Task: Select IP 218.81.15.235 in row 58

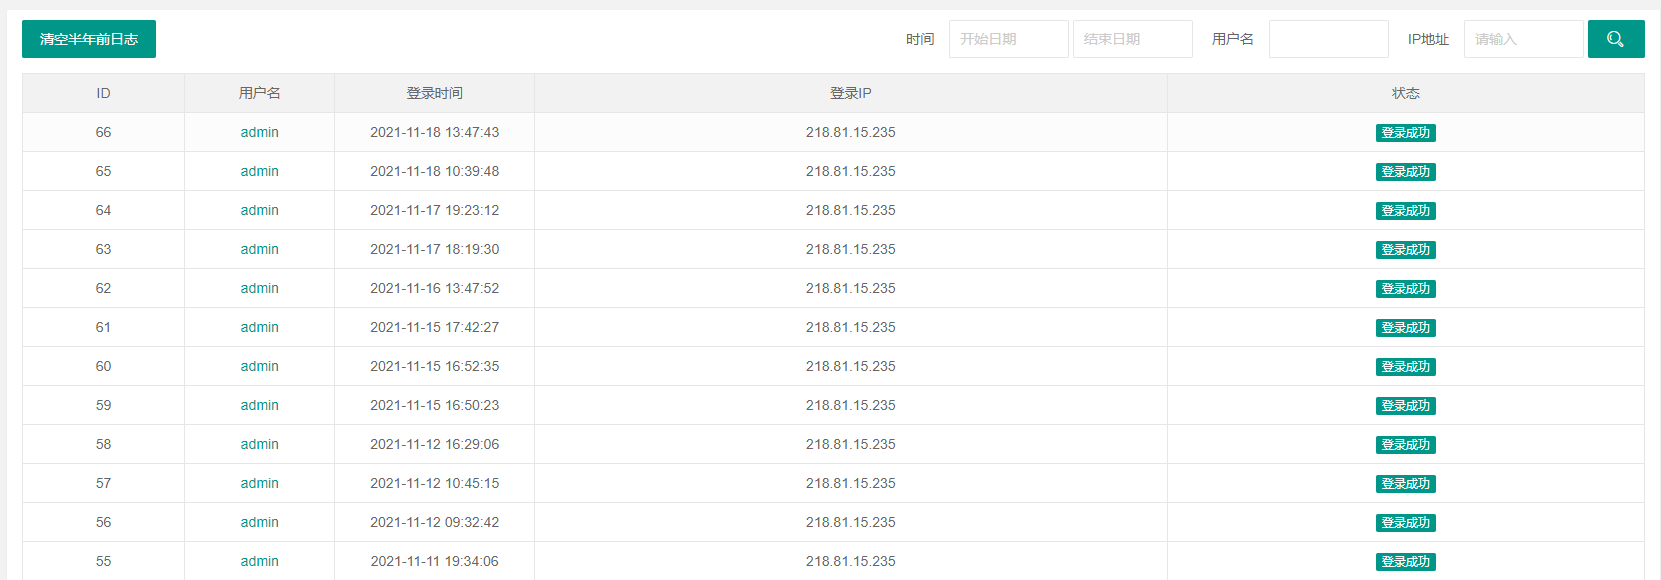Action: coord(851,444)
